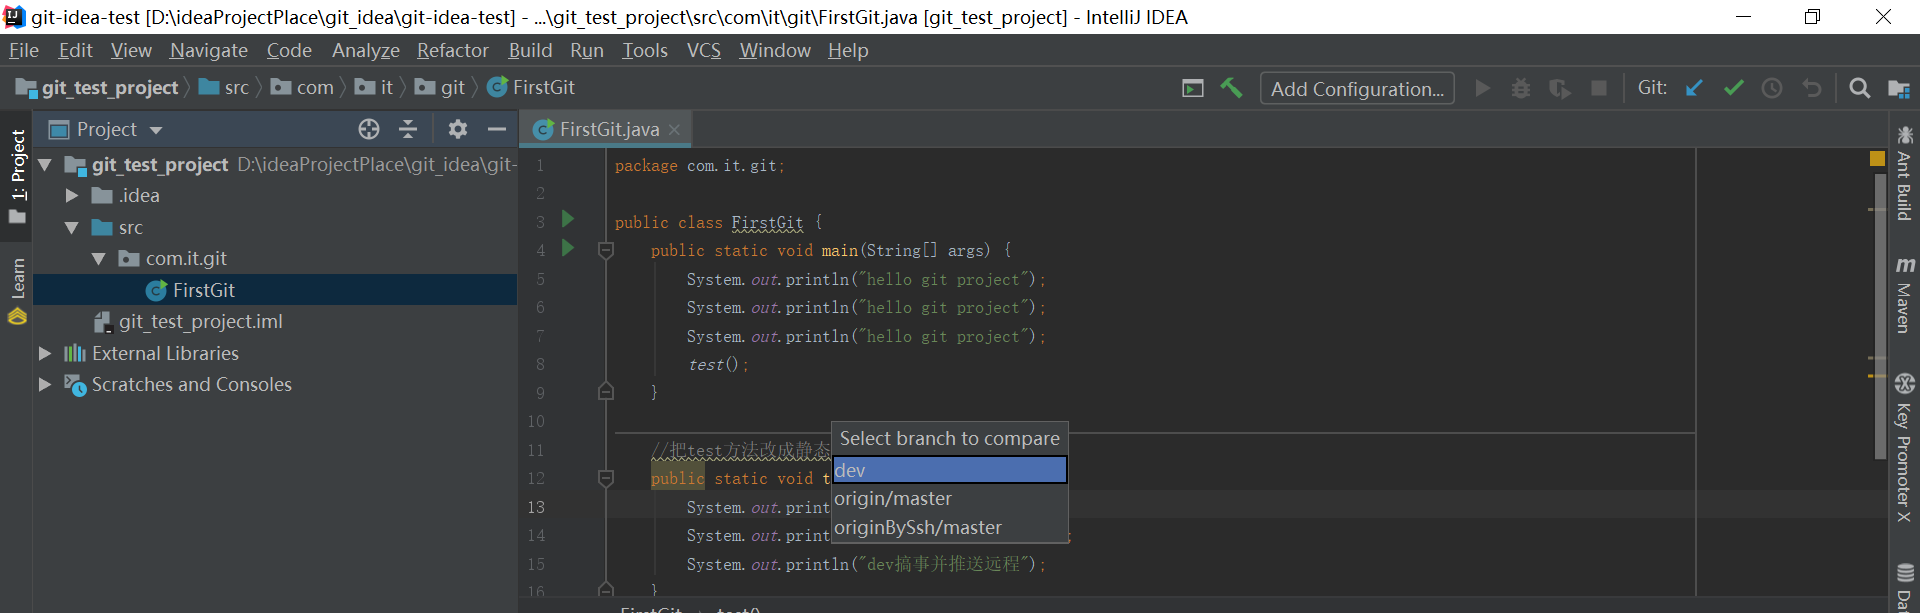
Task: Click Locate/Scroll from Source target icon
Action: (369, 129)
